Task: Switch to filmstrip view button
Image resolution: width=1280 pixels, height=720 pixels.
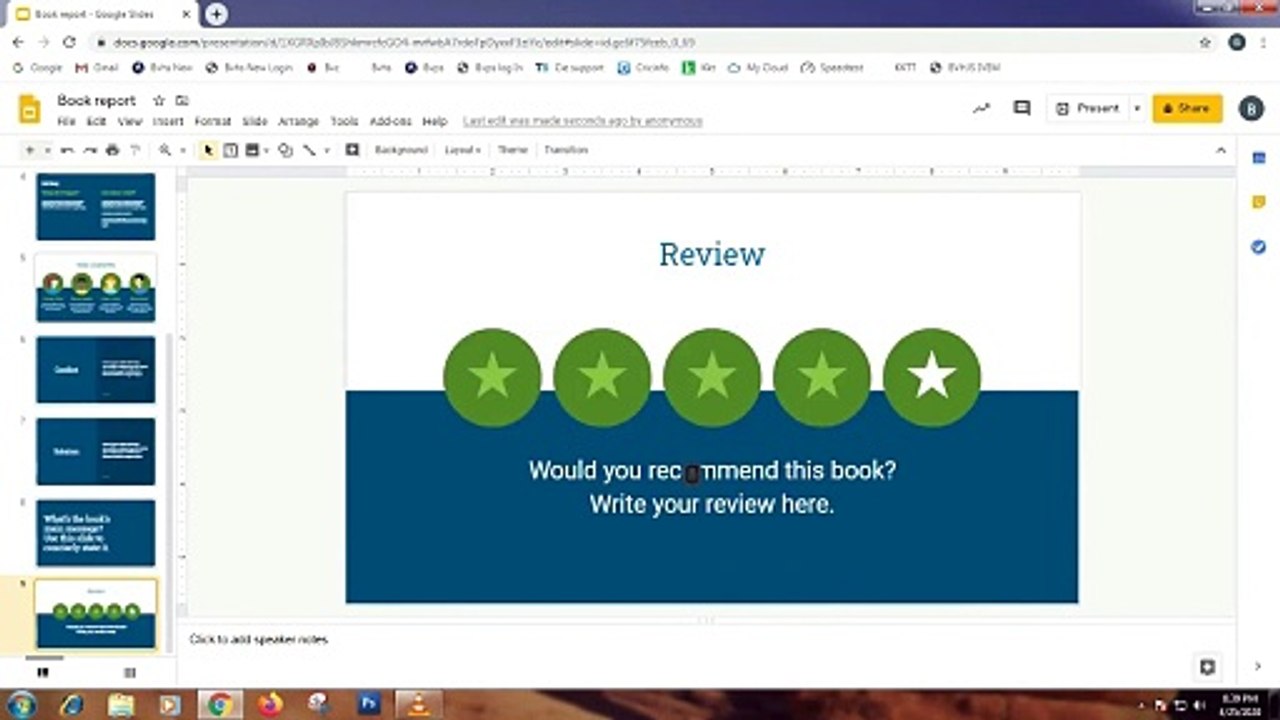Action: 42,673
